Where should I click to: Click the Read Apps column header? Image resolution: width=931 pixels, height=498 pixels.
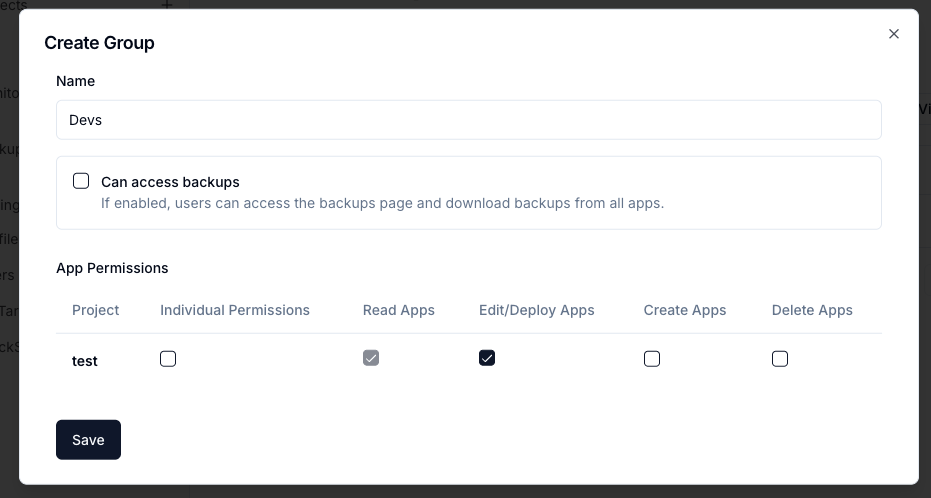click(x=398, y=310)
